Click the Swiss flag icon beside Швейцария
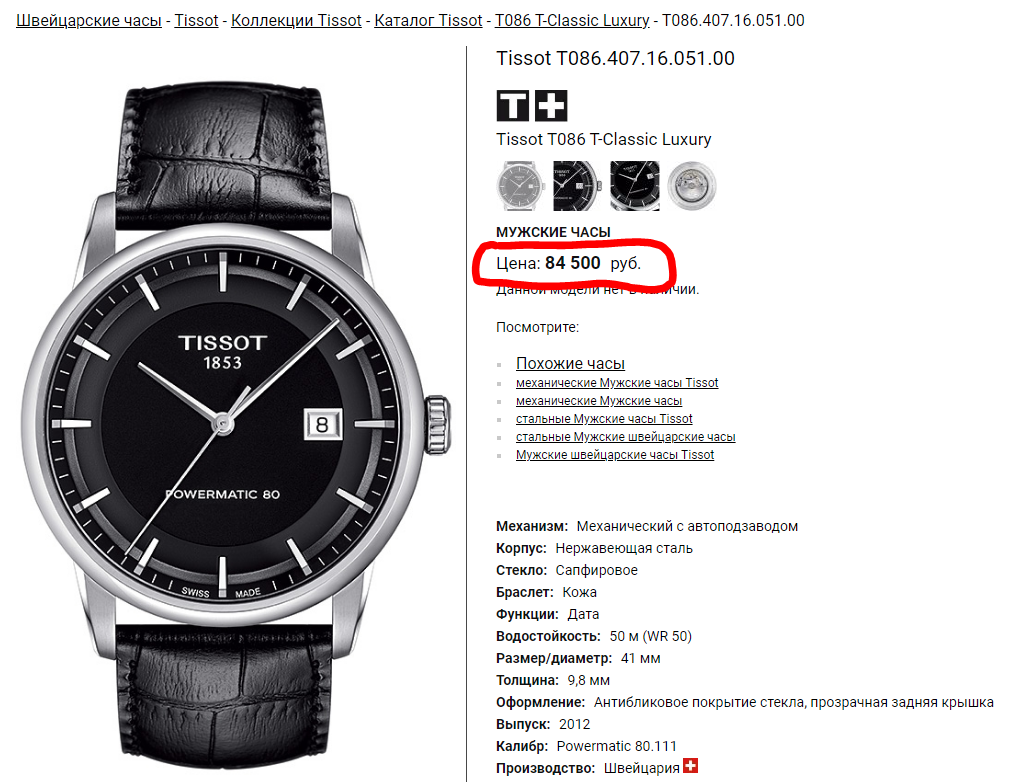1017x782 pixels. click(691, 766)
